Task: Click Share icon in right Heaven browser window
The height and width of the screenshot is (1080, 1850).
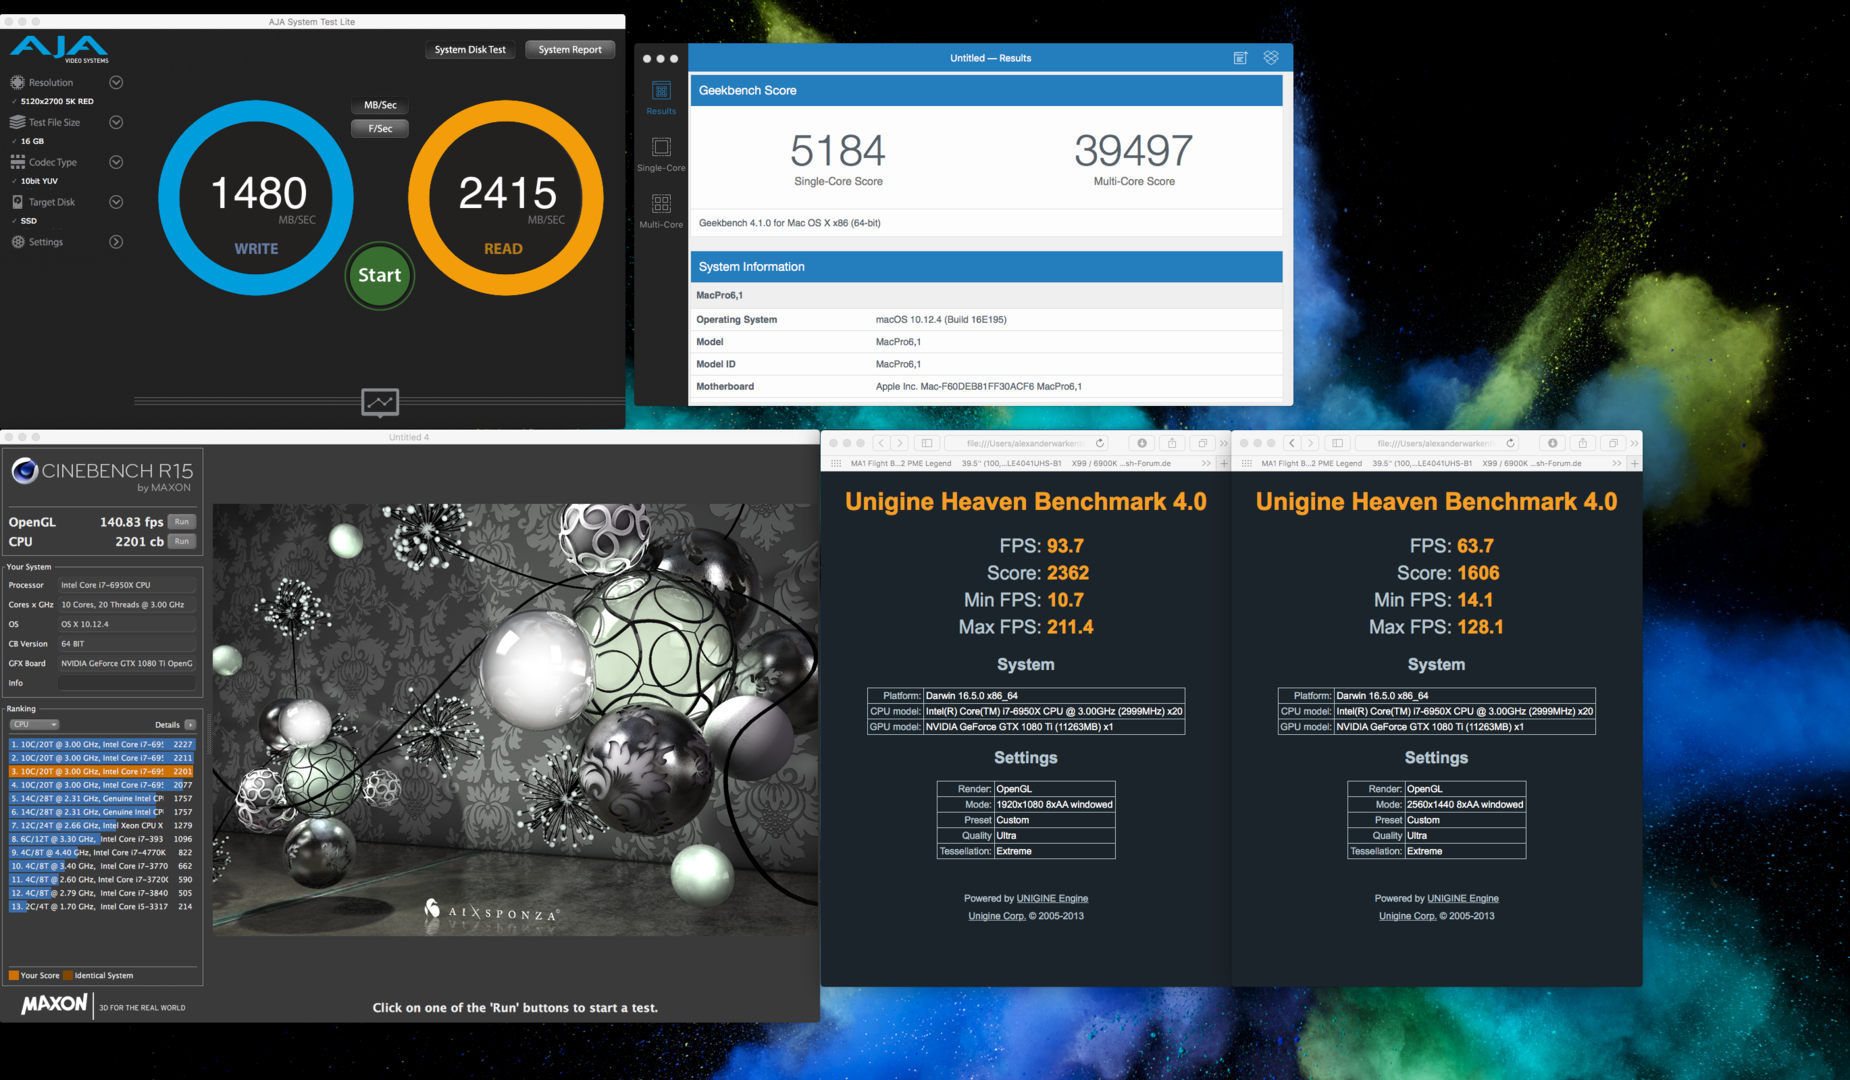Action: 1583,443
